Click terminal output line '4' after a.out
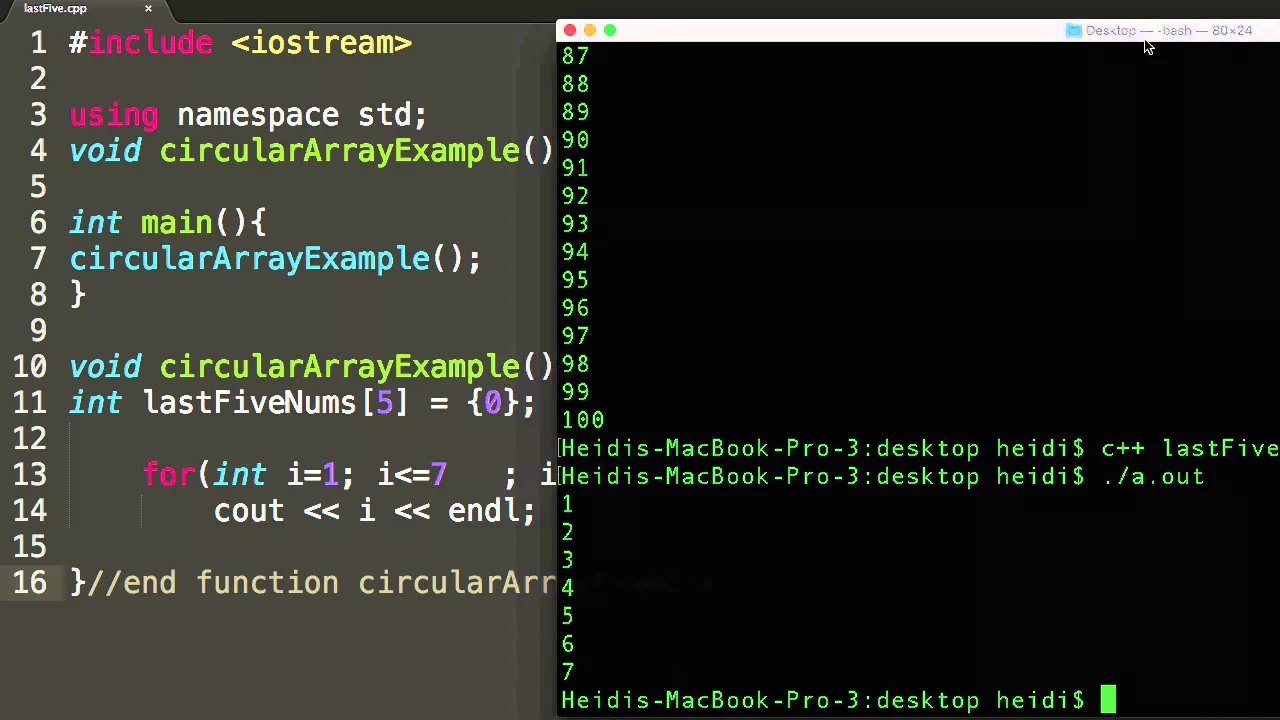Image resolution: width=1280 pixels, height=720 pixels. coord(567,589)
